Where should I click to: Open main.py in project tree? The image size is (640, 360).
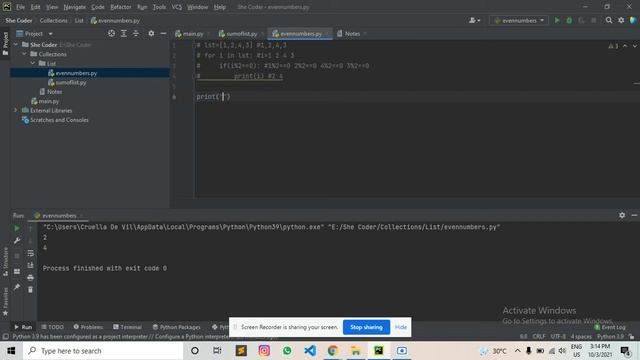tap(49, 101)
